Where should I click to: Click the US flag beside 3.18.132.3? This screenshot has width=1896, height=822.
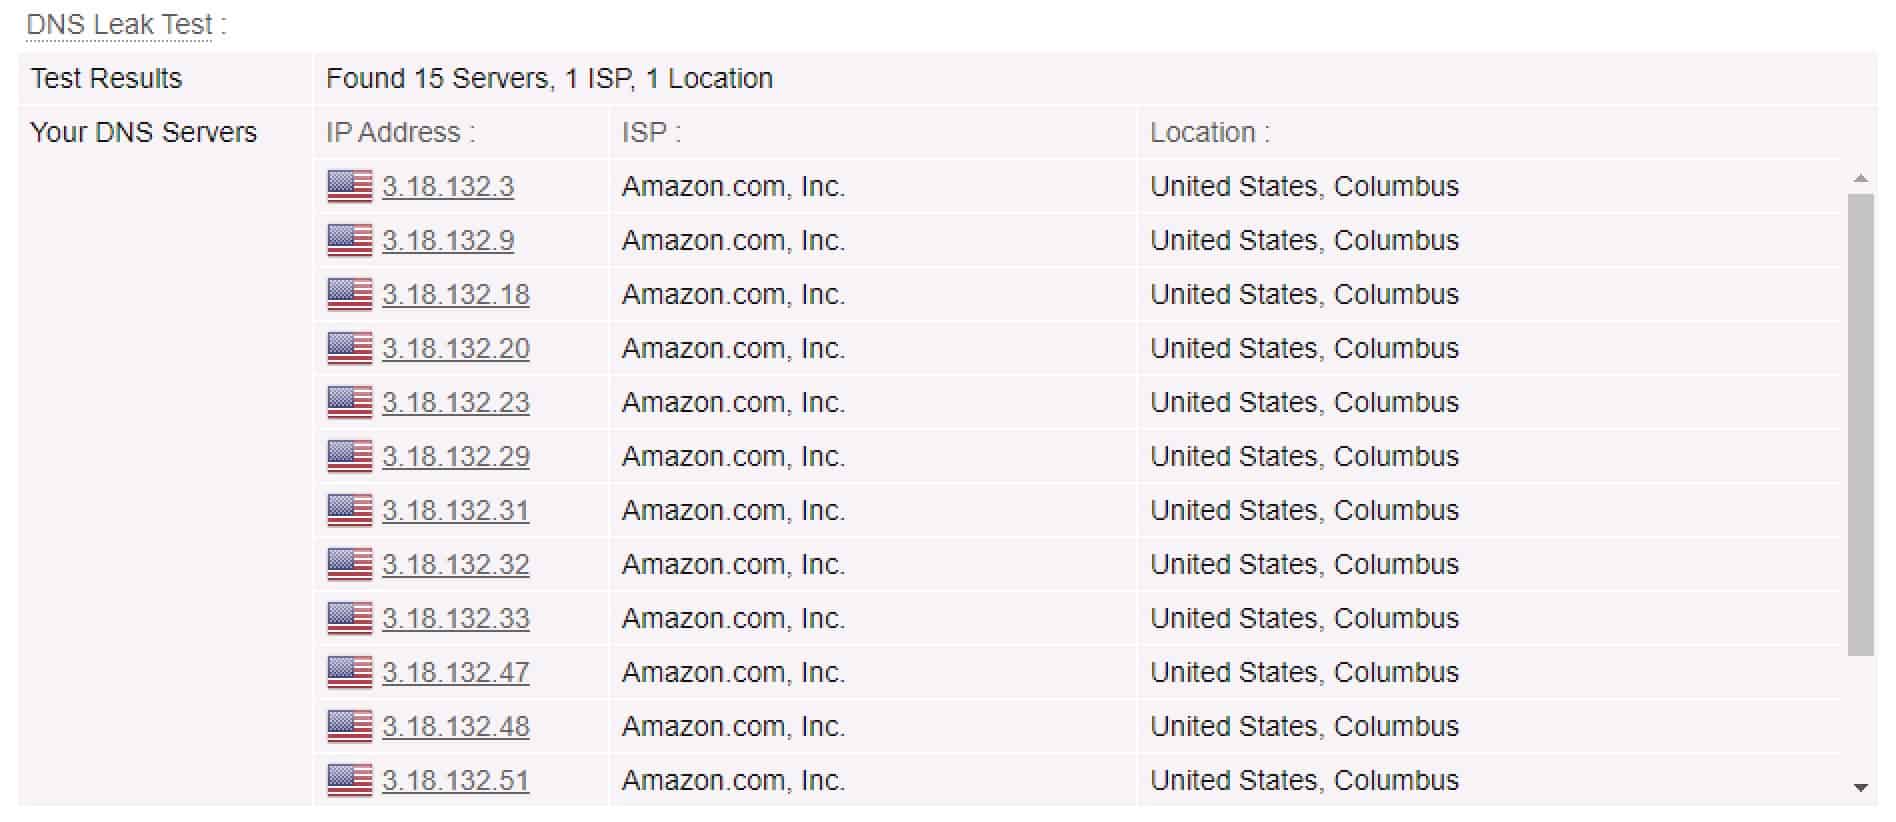point(350,186)
